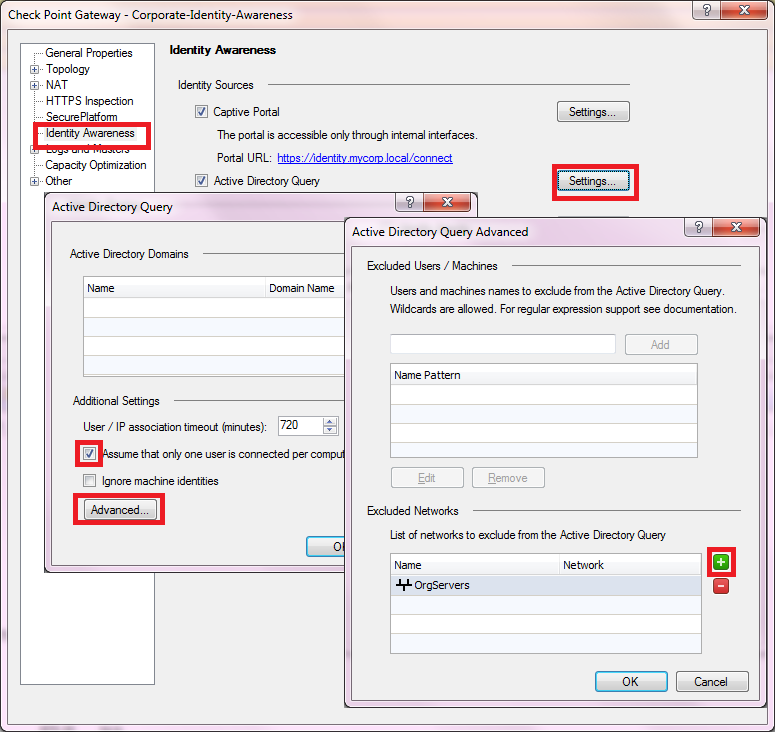Select General Properties in the tree
Image resolution: width=775 pixels, height=732 pixels.
pos(89,53)
